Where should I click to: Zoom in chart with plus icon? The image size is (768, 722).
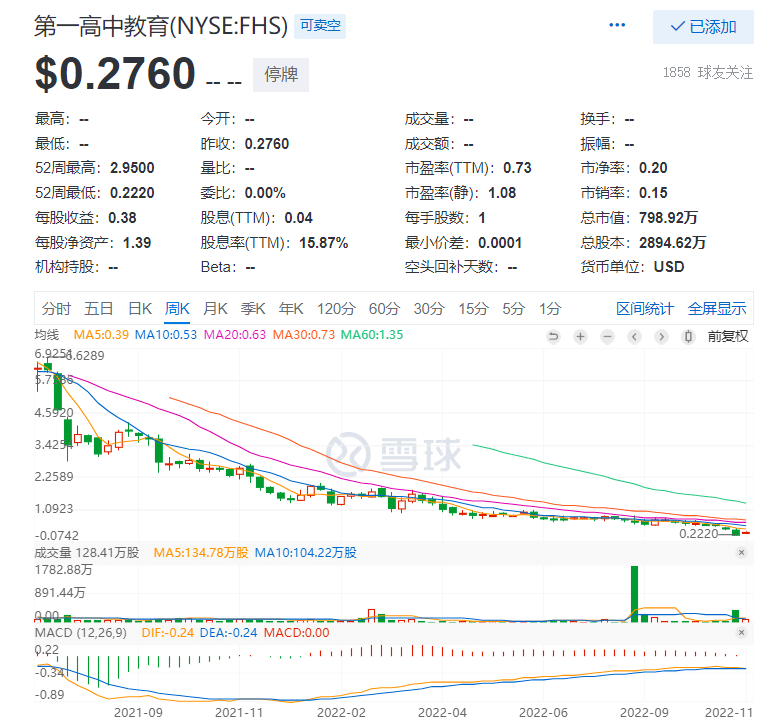coord(580,337)
